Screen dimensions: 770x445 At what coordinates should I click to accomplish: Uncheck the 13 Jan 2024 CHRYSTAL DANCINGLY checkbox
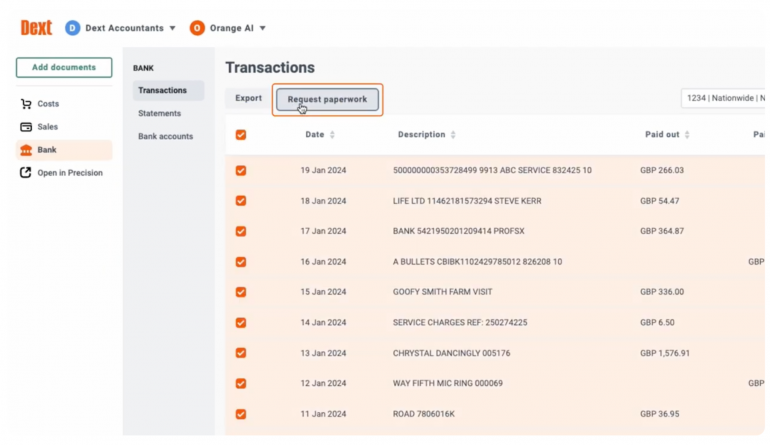coord(241,353)
